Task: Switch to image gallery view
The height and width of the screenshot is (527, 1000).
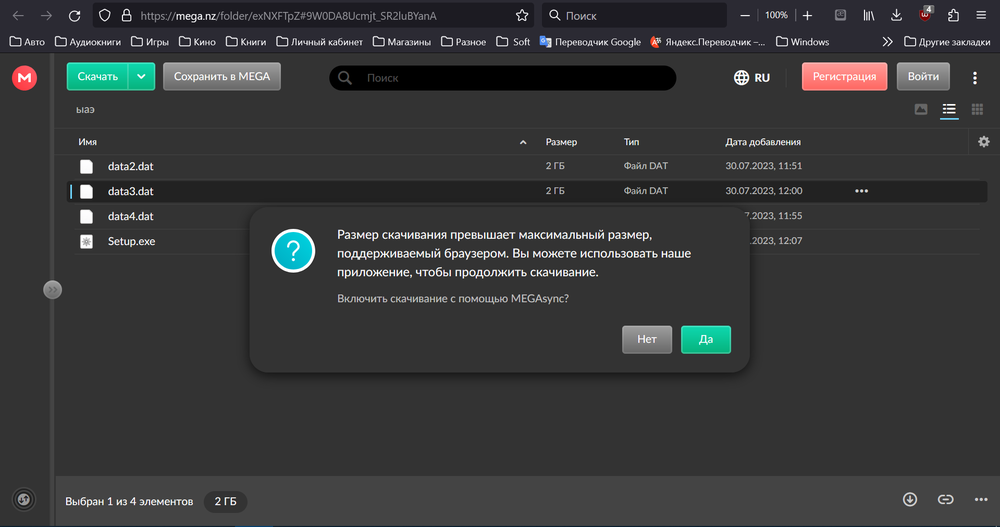Action: [x=921, y=109]
